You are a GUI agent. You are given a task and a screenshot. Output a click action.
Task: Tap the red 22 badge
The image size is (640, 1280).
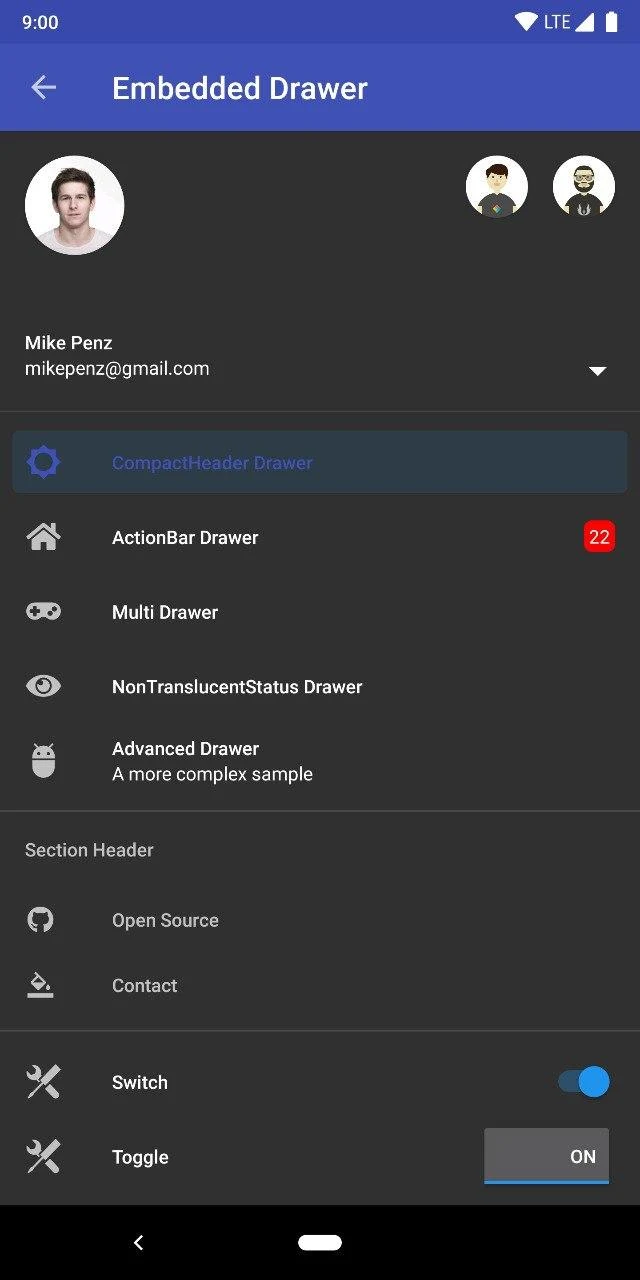point(599,537)
